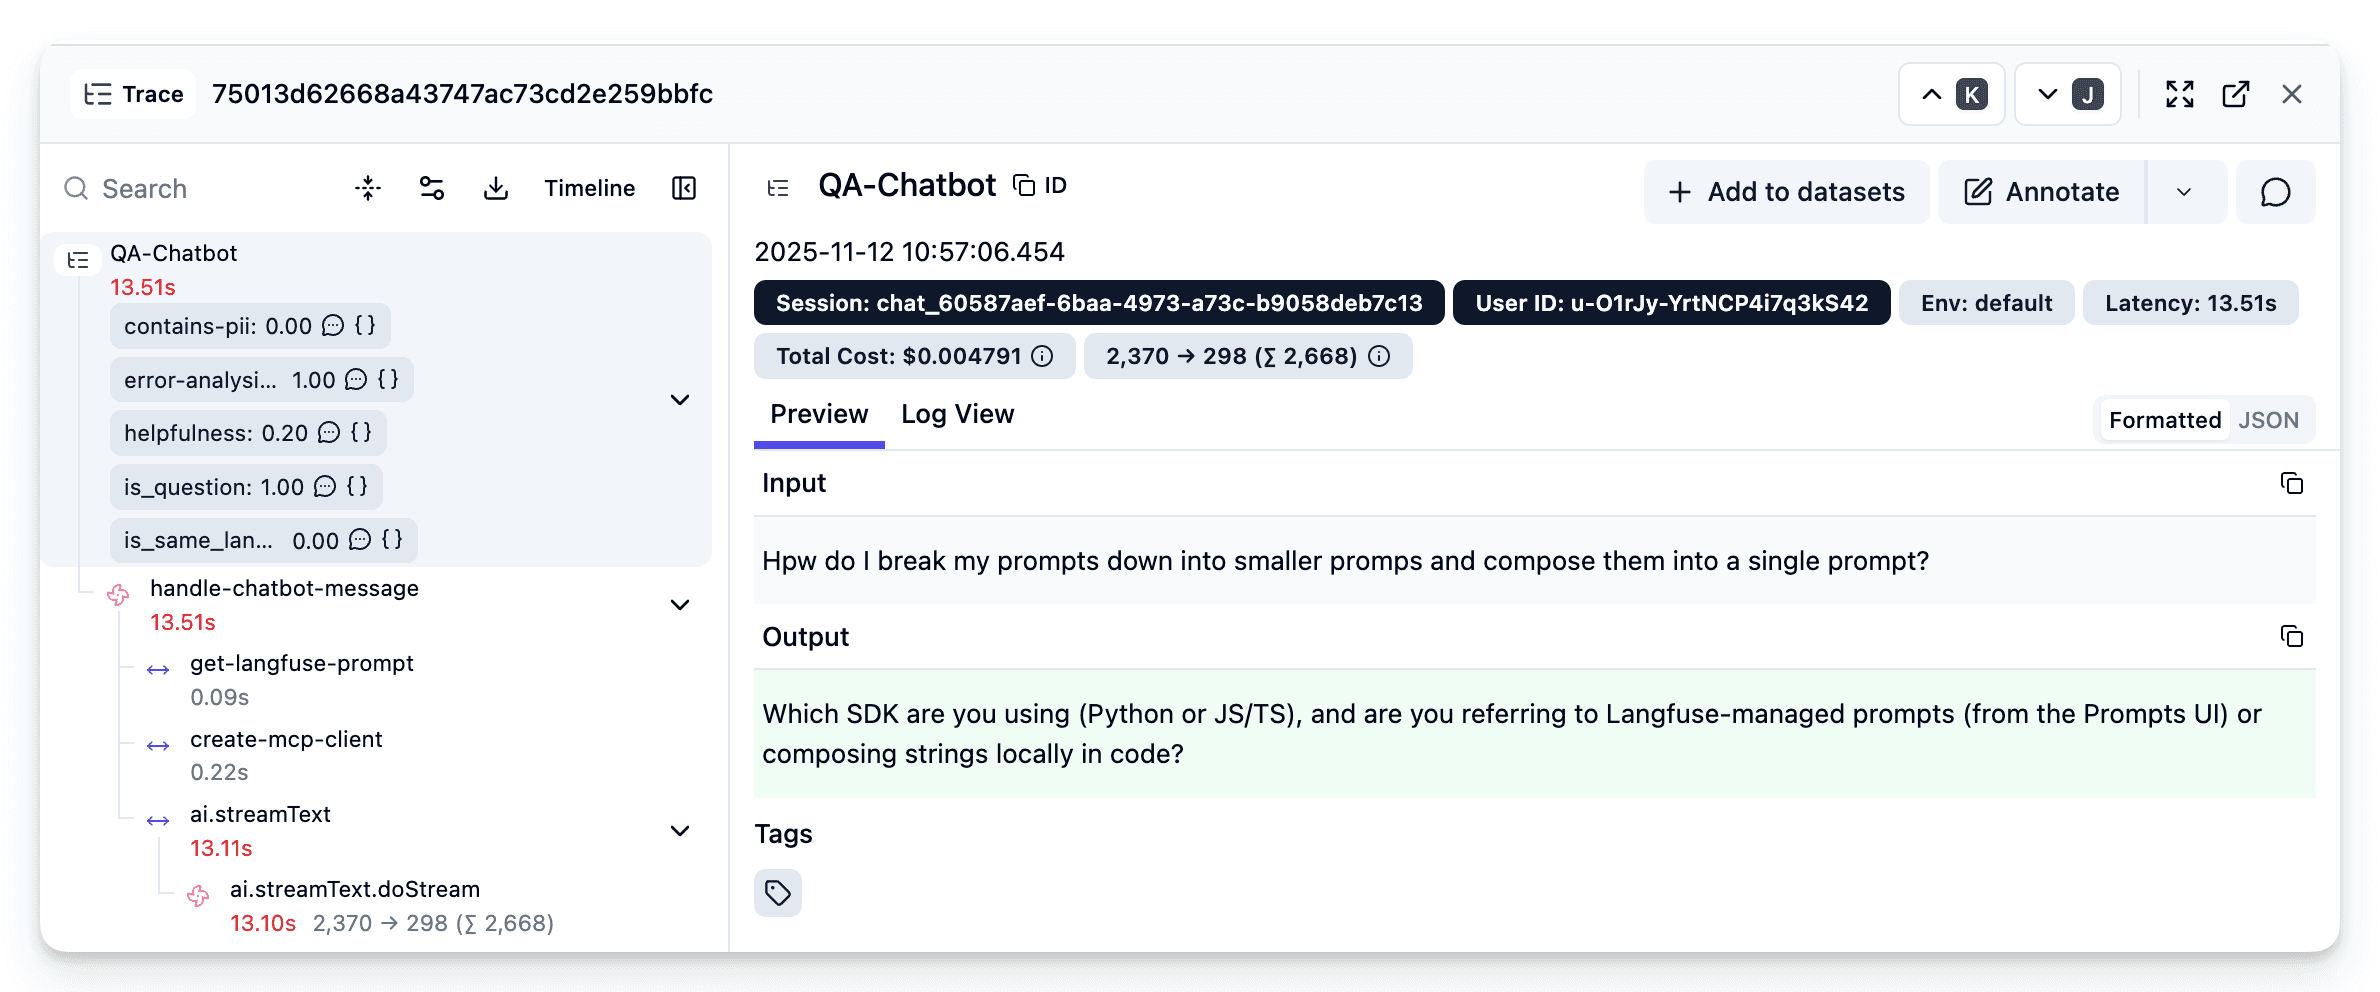Viewport: 2380px width, 992px height.
Task: Expand trace view to fullscreen
Action: click(2180, 93)
